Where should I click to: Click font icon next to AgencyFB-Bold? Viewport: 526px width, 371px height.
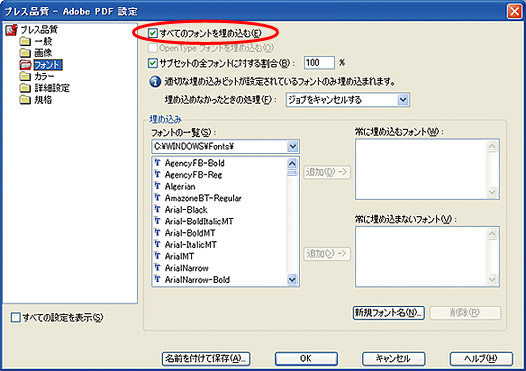pyautogui.click(x=157, y=163)
